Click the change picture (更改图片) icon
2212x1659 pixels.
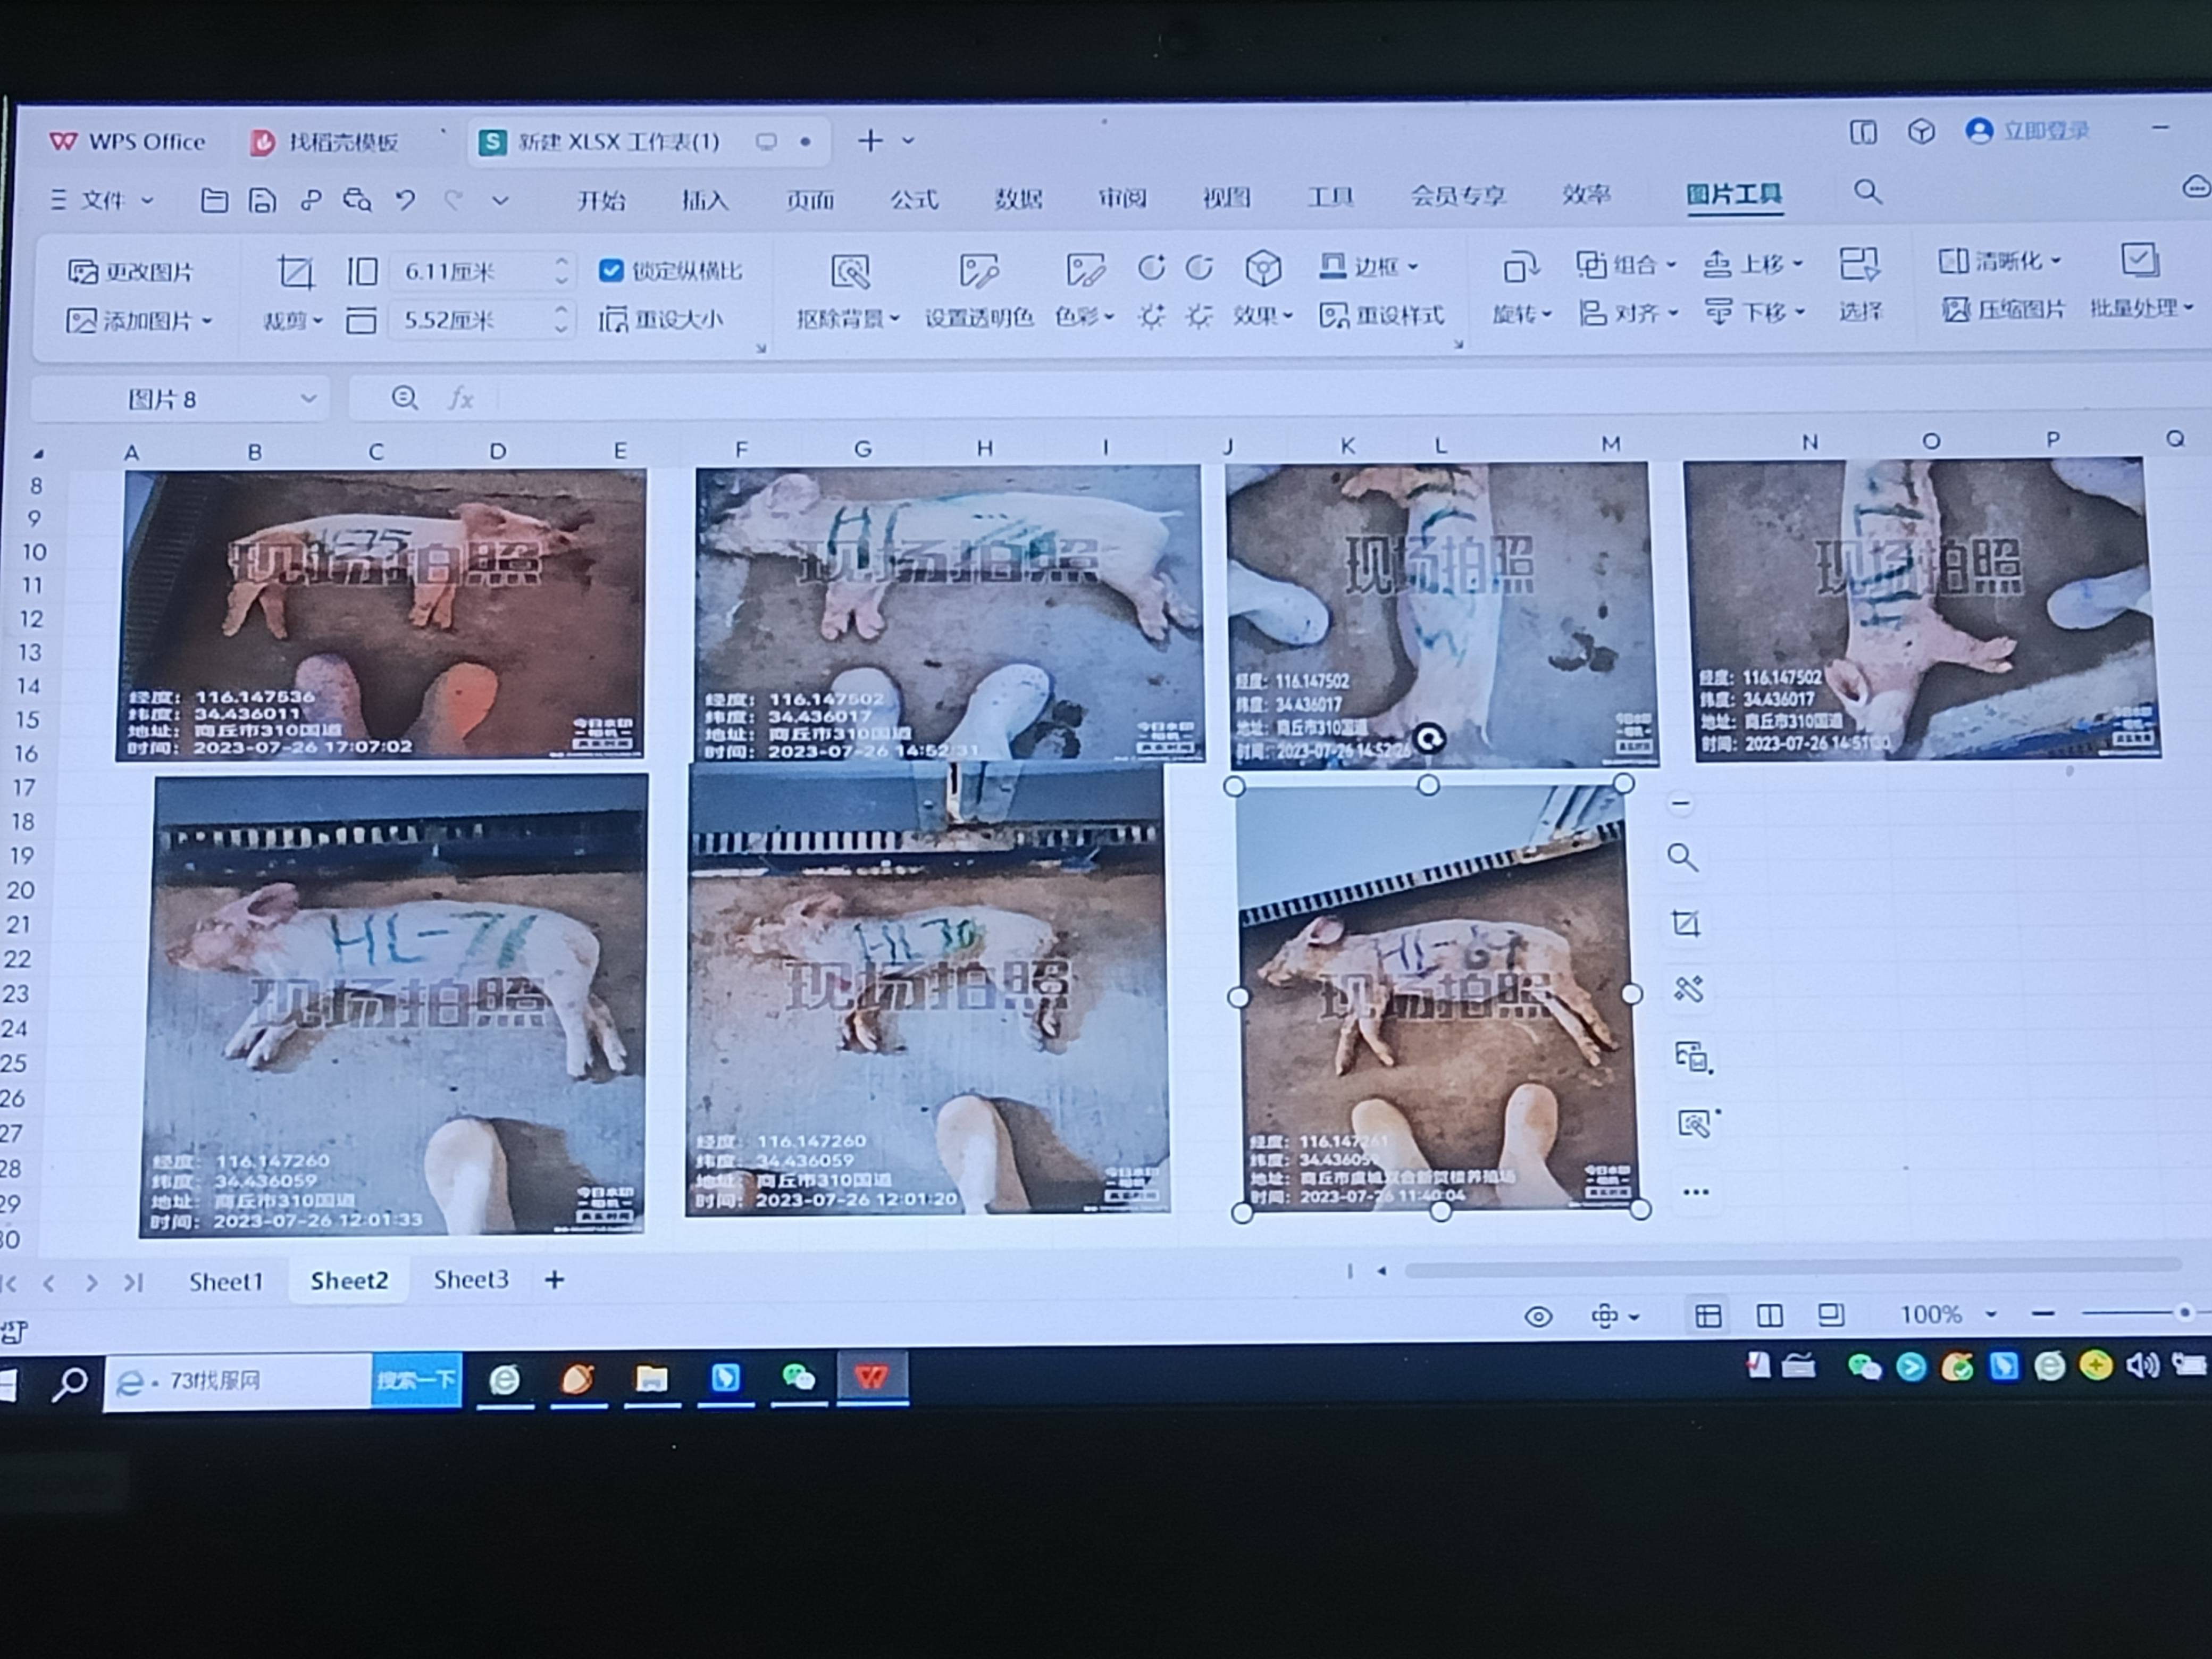[x=82, y=272]
